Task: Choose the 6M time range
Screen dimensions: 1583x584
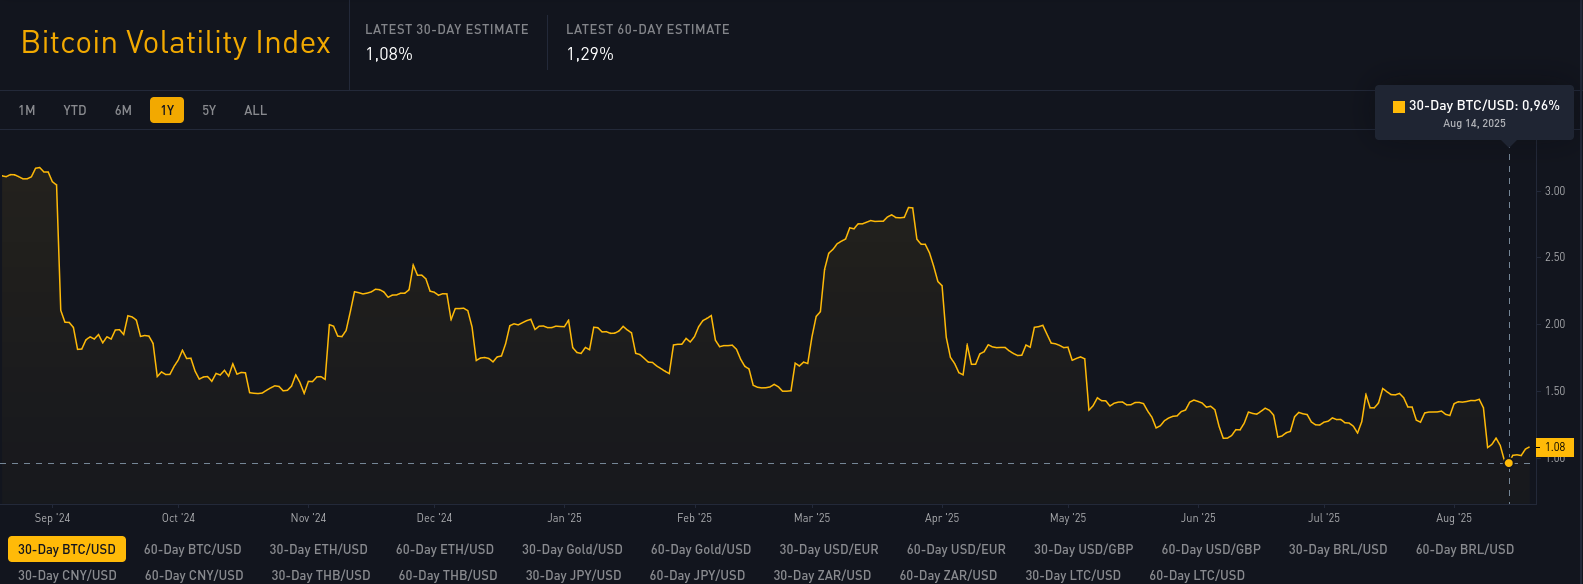Action: 123,110
